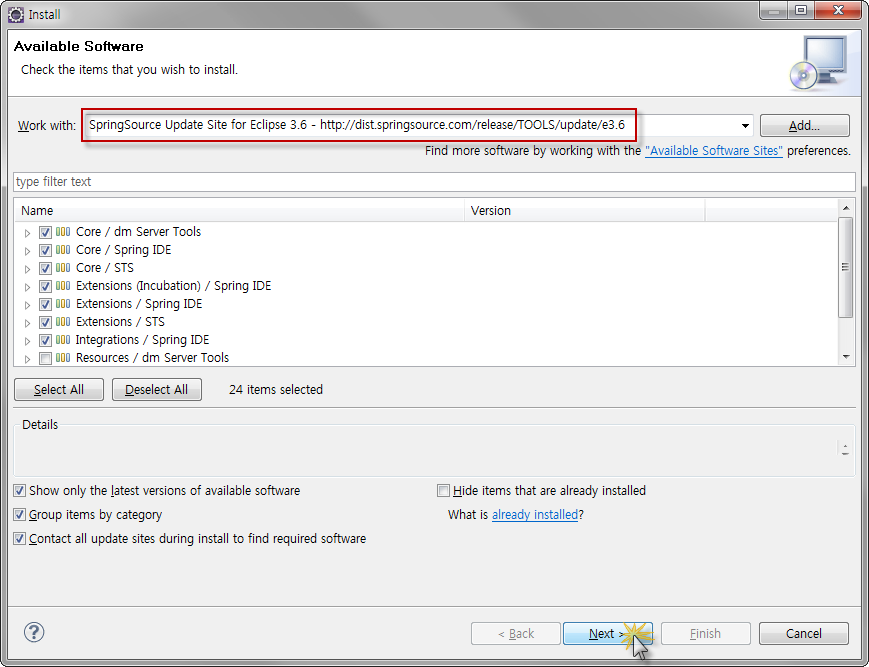
Task: Click the category icon beside Core / STS
Action: pos(63,268)
